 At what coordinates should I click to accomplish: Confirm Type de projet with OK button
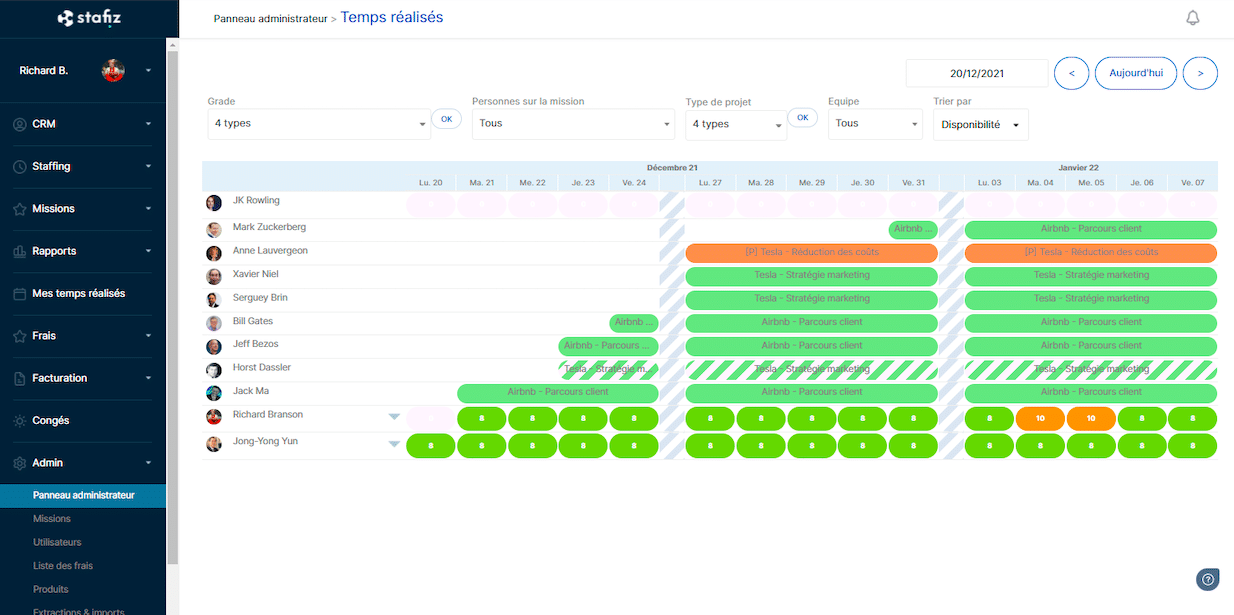click(802, 118)
